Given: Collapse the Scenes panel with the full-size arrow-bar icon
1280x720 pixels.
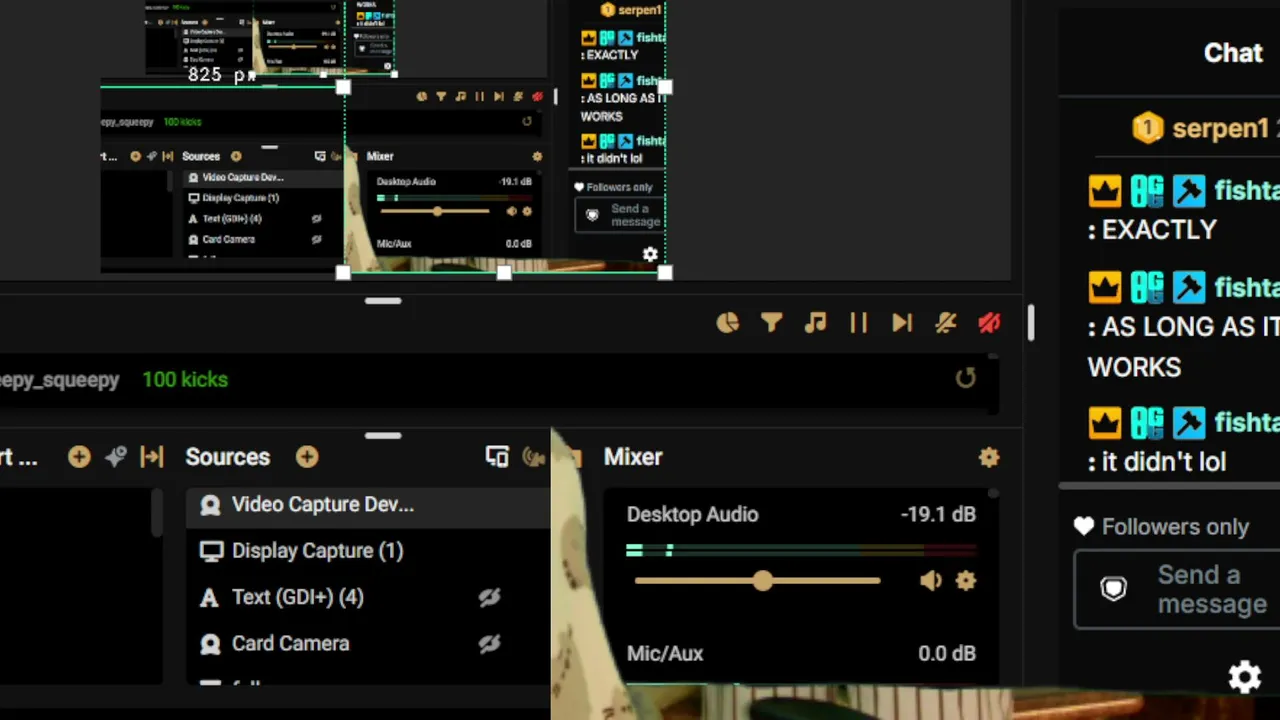Looking at the screenshot, I should [x=152, y=457].
